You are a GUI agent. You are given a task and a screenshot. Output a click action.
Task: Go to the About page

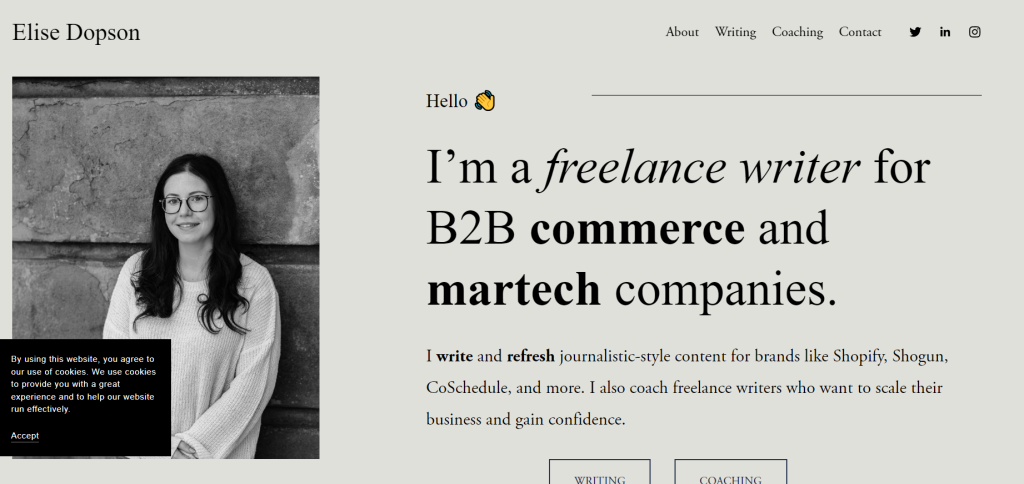click(682, 32)
